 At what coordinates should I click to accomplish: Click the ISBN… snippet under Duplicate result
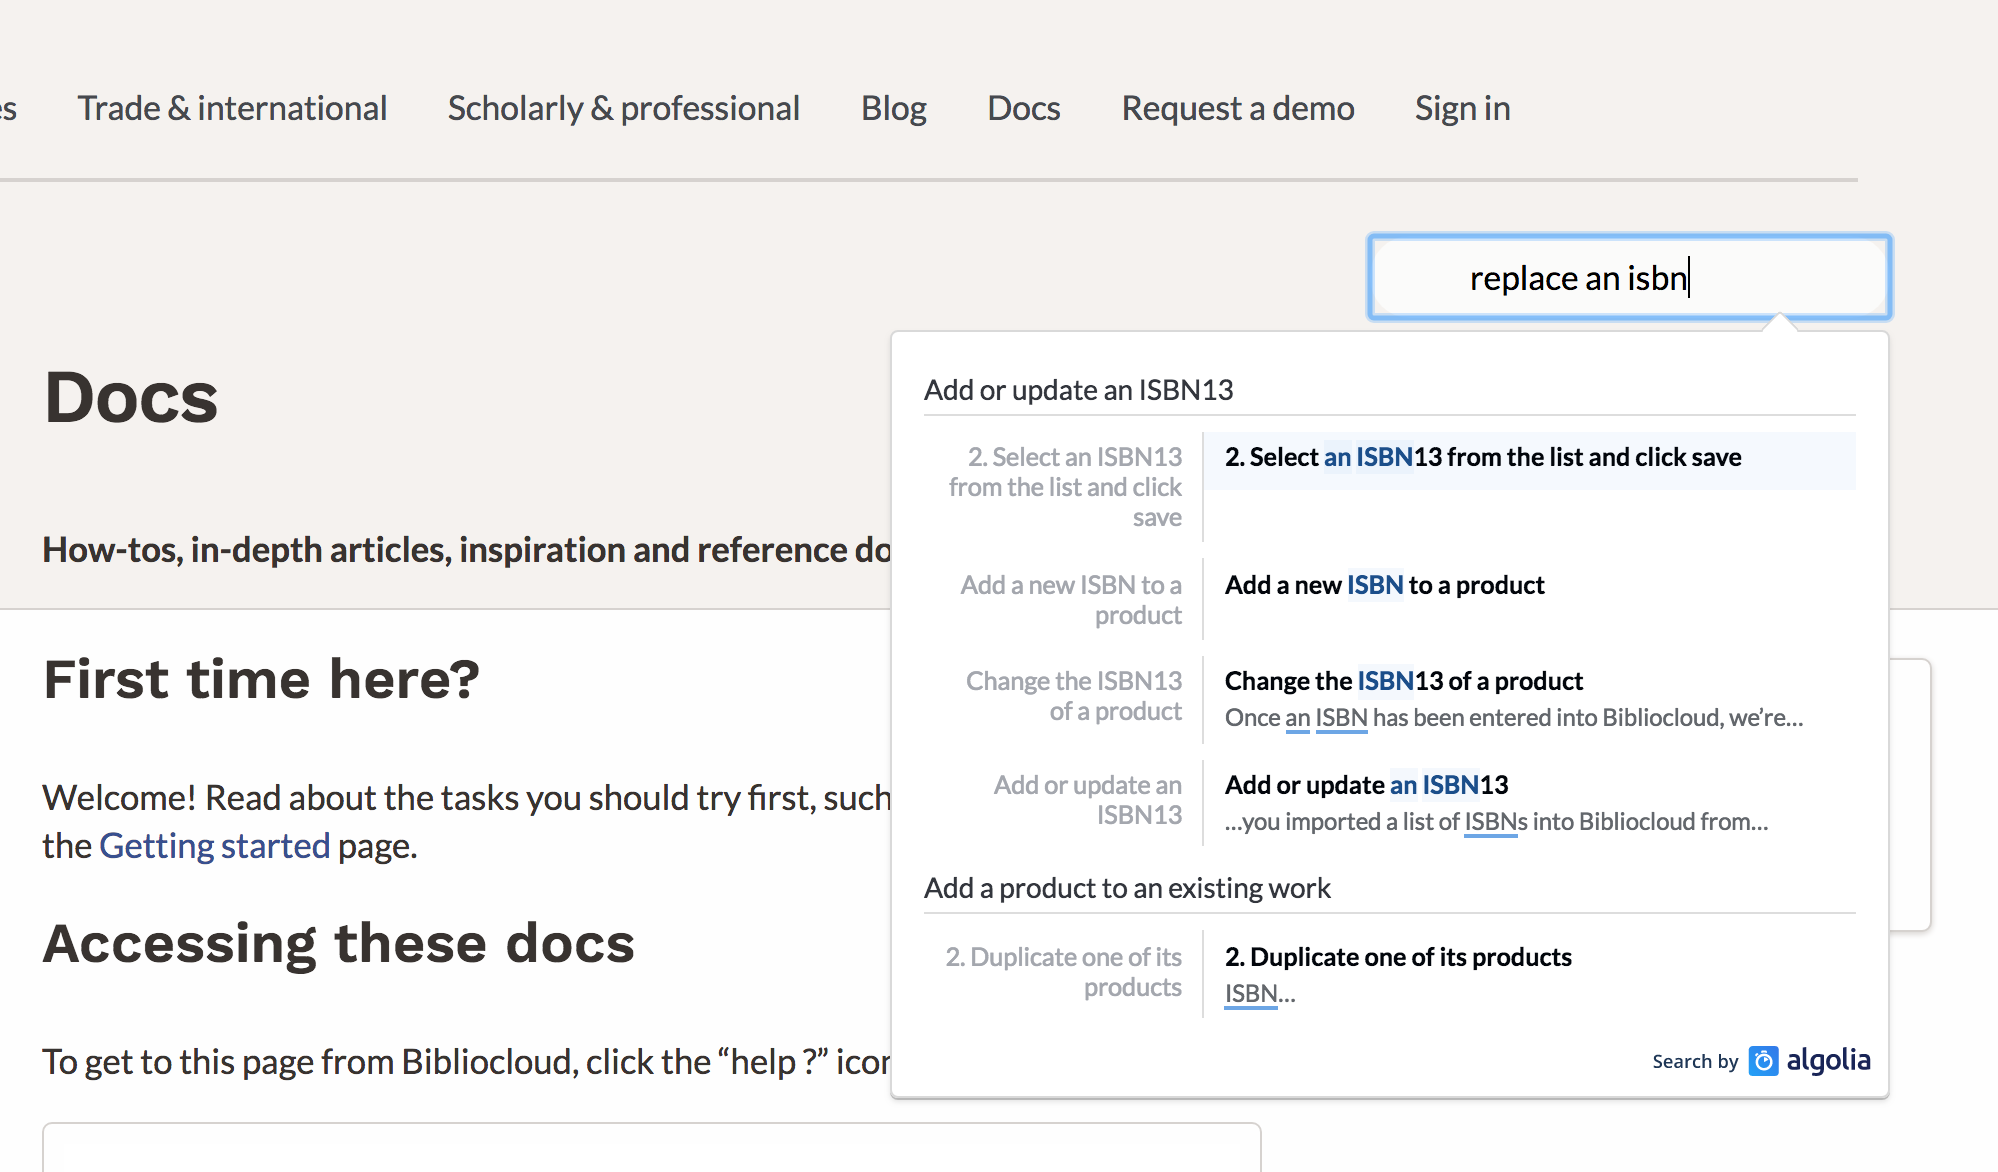point(1258,994)
